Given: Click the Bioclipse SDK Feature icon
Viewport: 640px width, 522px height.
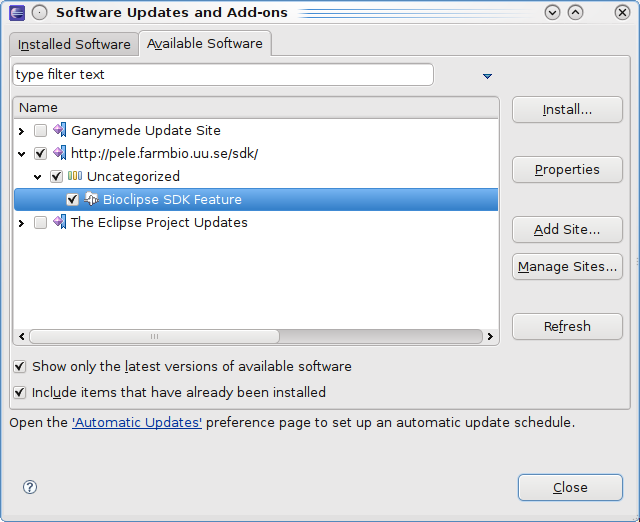Looking at the screenshot, I should point(91,199).
